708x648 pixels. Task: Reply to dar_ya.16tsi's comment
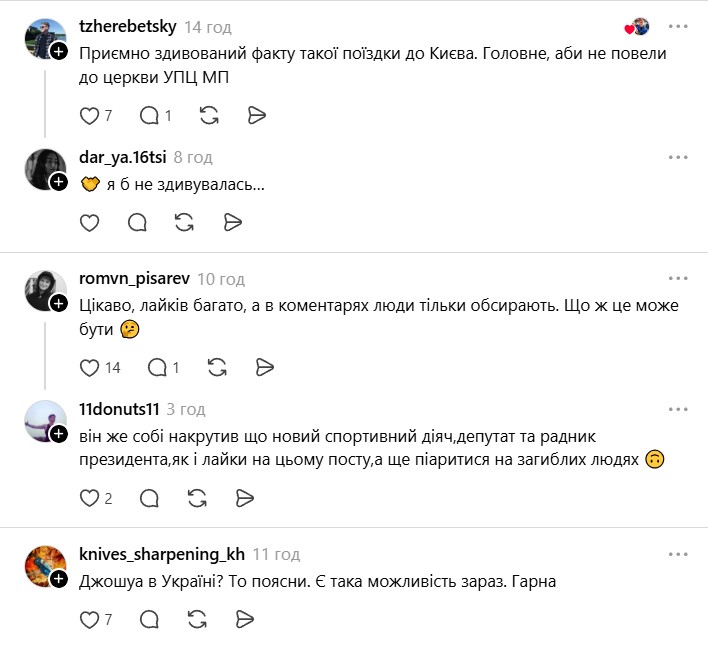coord(138,222)
